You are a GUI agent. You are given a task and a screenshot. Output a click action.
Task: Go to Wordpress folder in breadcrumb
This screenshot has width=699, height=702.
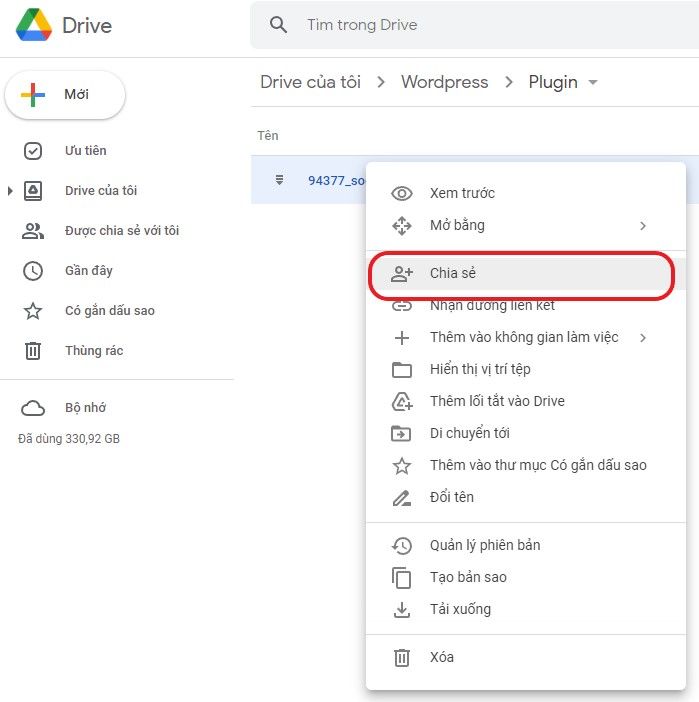click(444, 82)
